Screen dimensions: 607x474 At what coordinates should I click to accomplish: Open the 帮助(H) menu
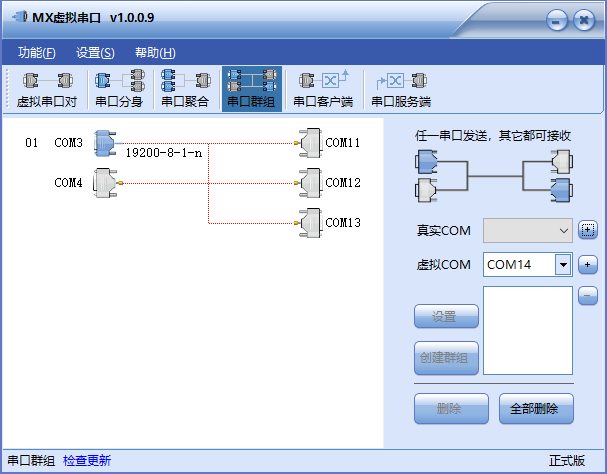click(155, 53)
